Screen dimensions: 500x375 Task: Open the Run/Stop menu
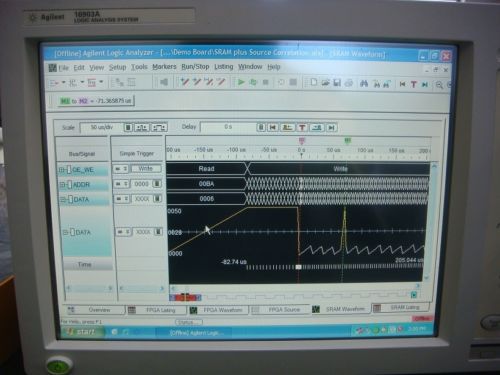pyautogui.click(x=195, y=67)
